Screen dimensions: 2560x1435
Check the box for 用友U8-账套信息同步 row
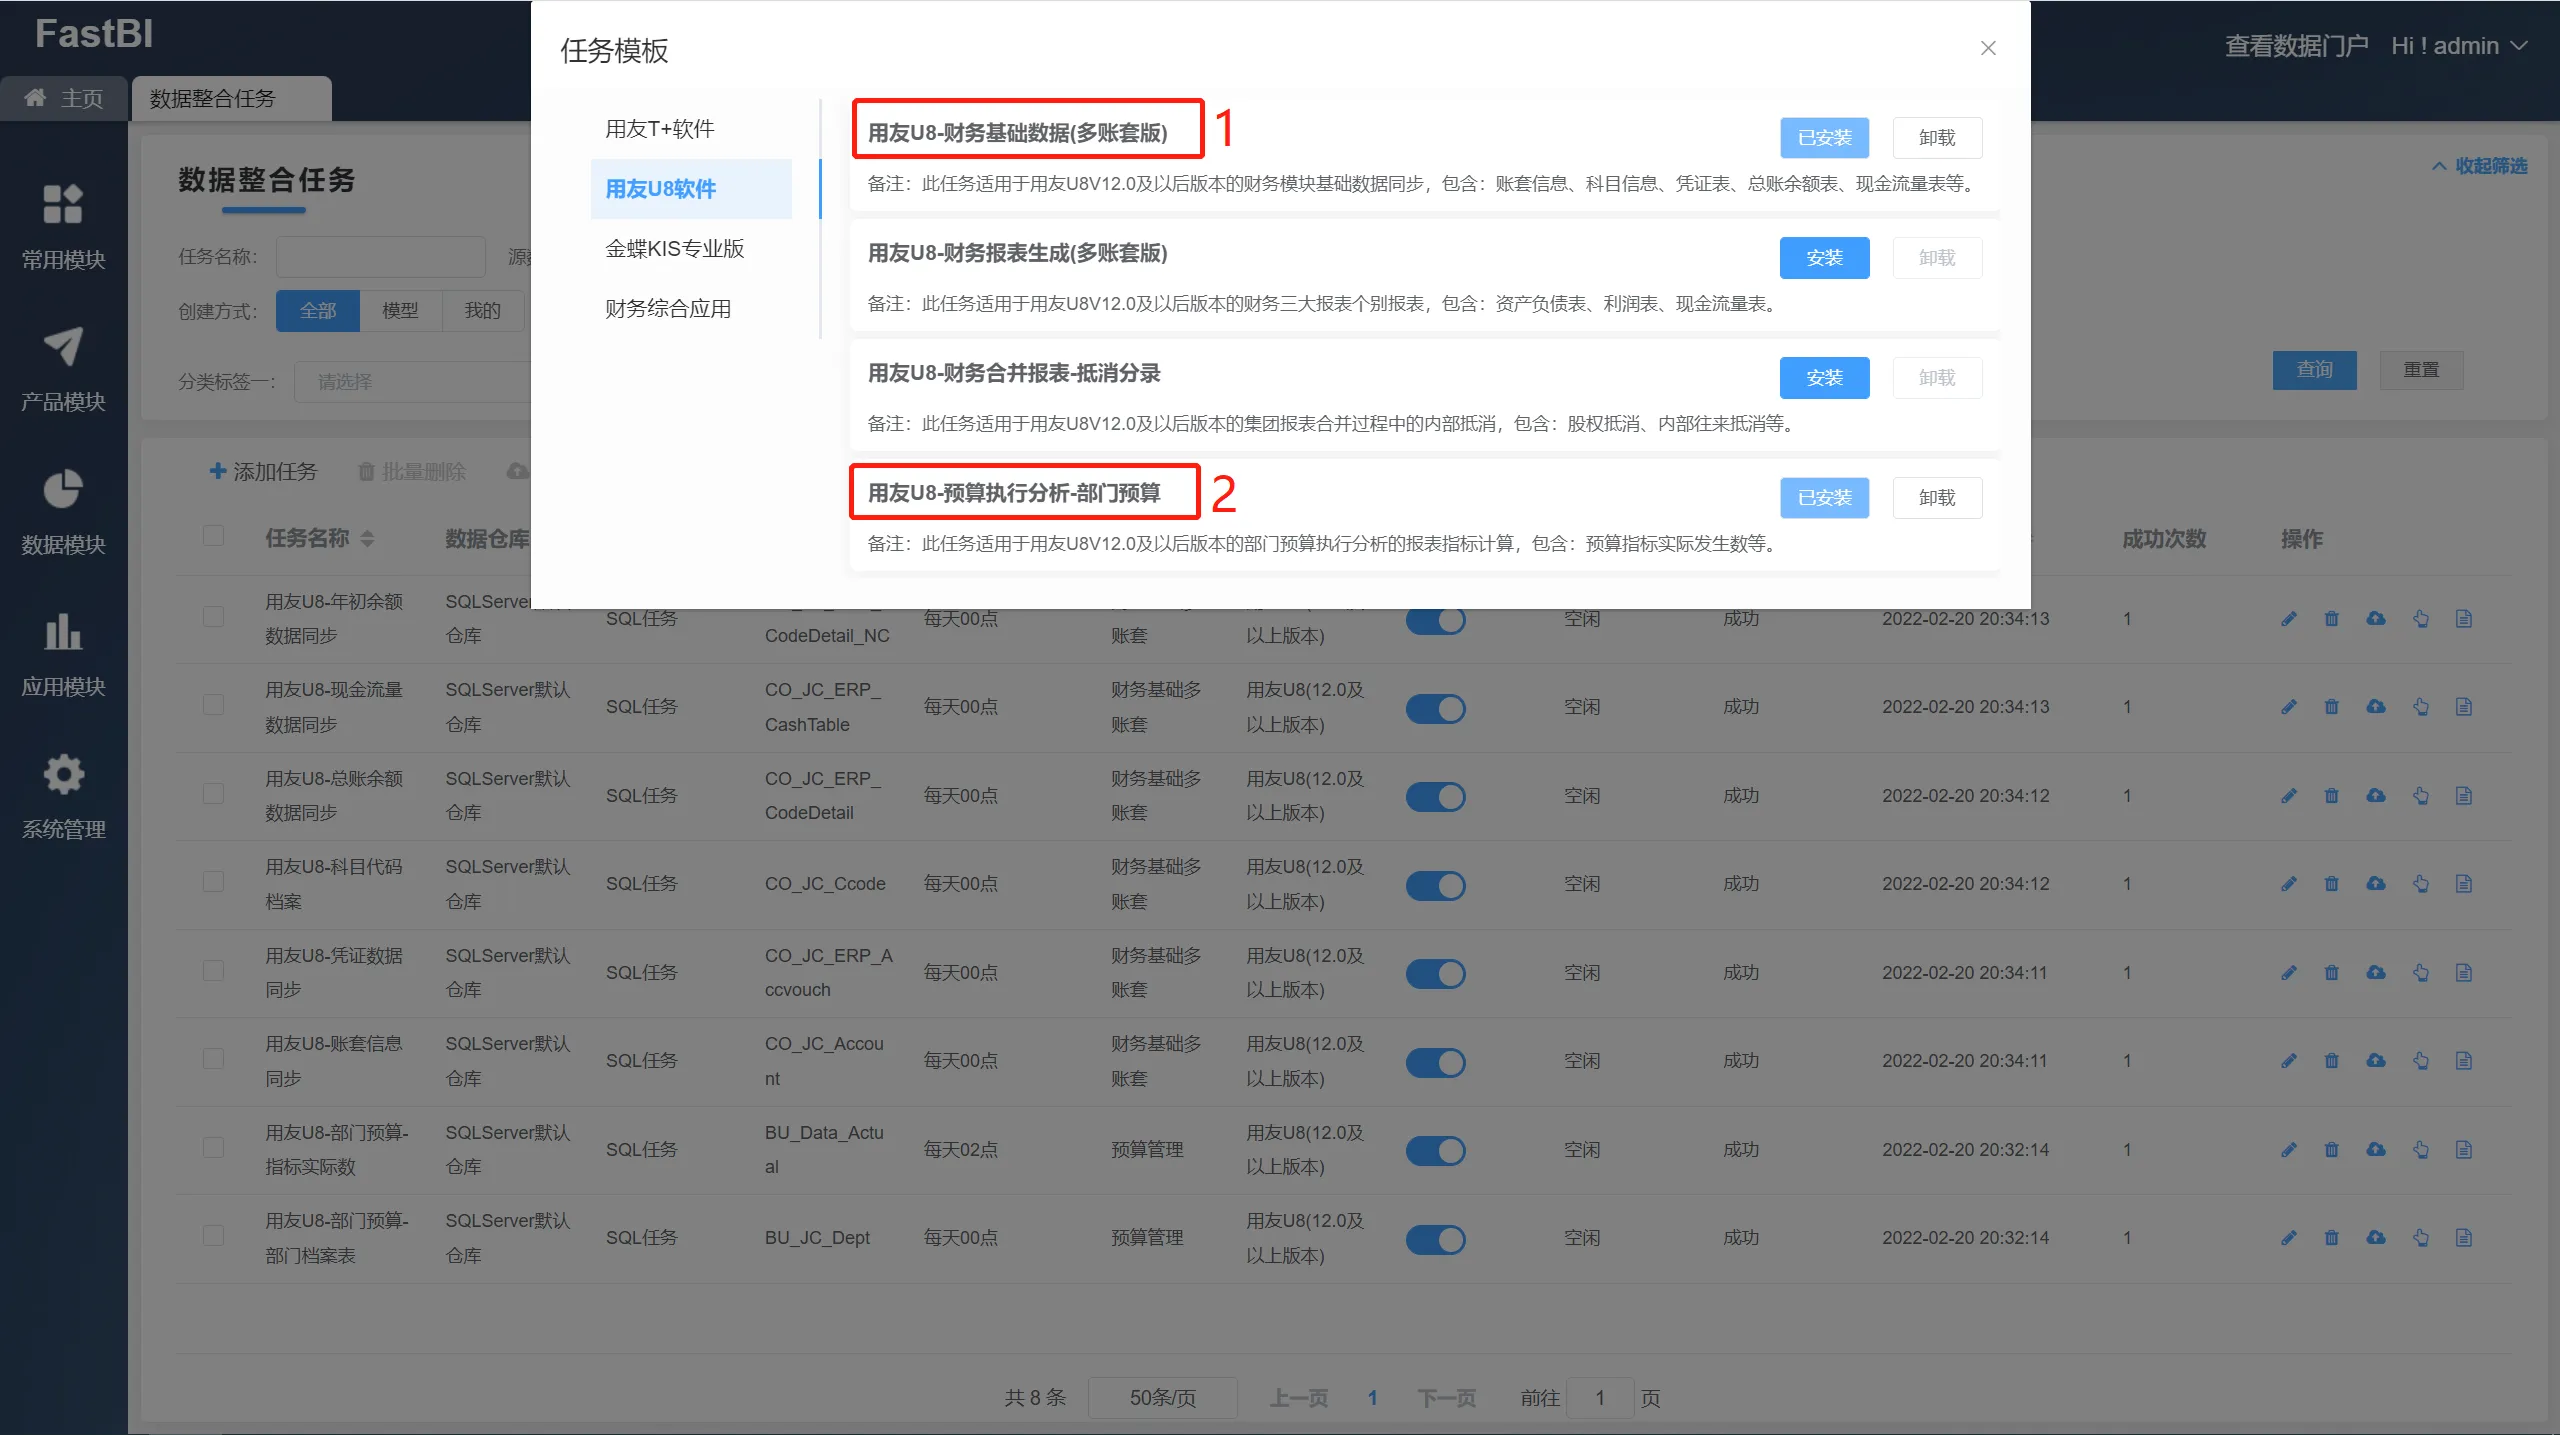tap(213, 1059)
